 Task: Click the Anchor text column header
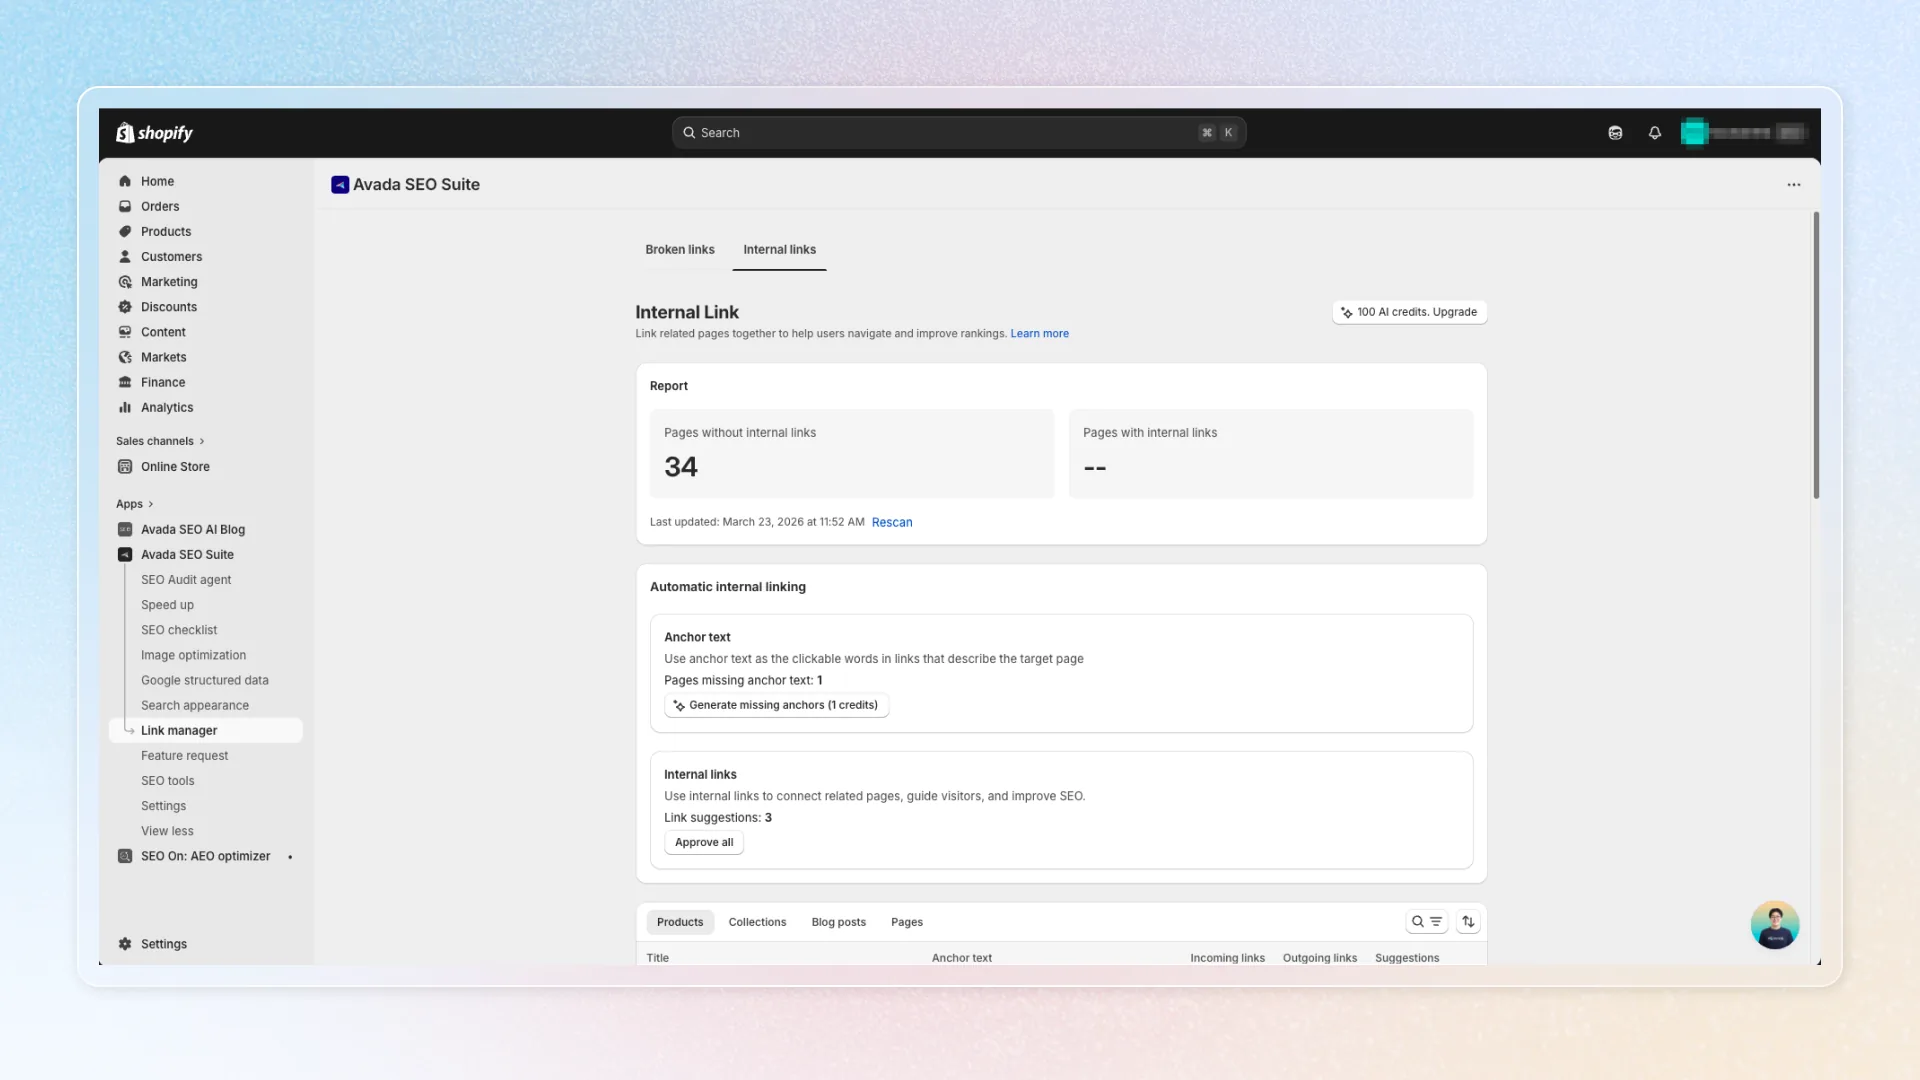[x=962, y=958]
